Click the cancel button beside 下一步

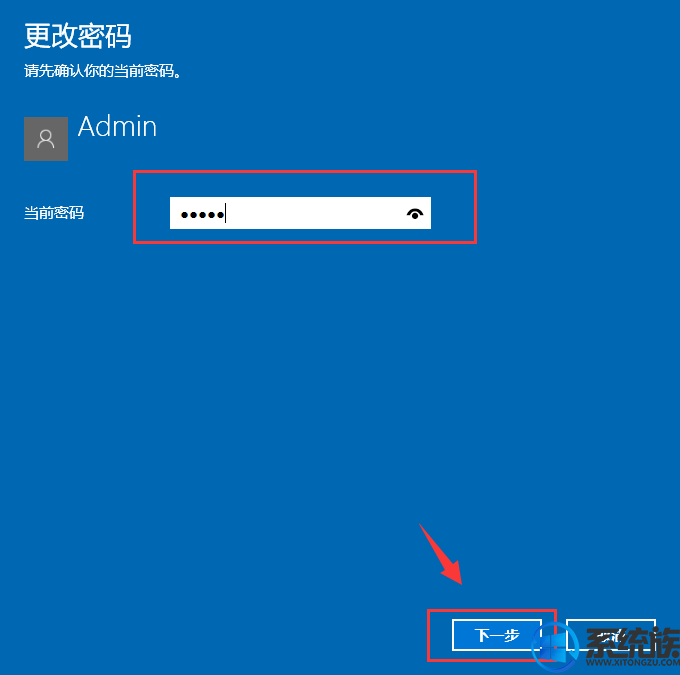(611, 635)
